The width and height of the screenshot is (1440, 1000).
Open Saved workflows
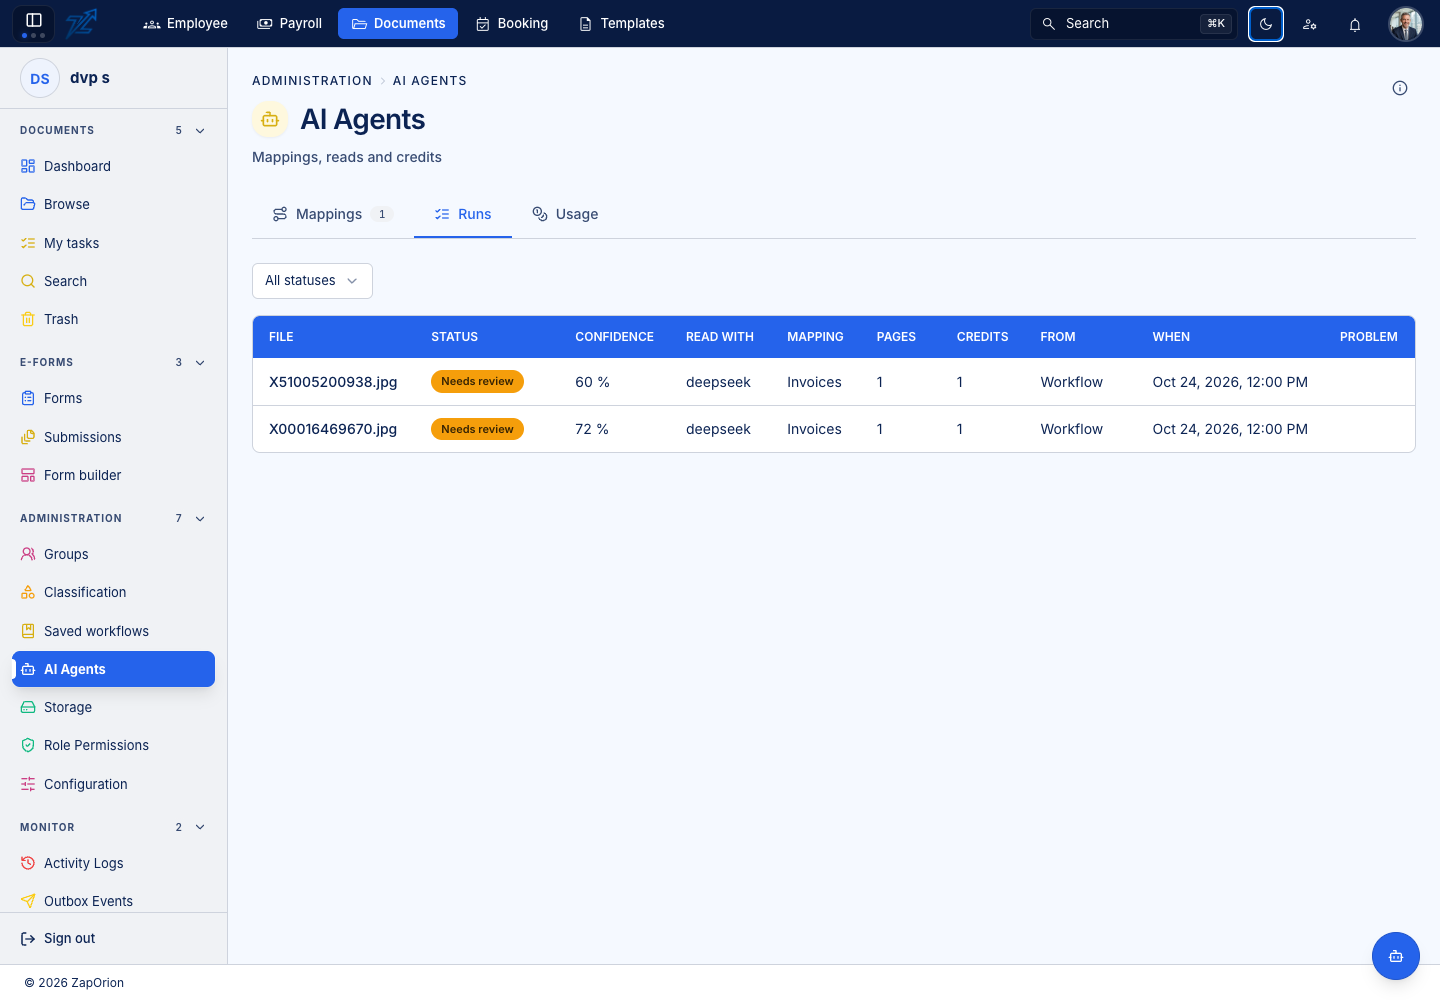[114, 631]
